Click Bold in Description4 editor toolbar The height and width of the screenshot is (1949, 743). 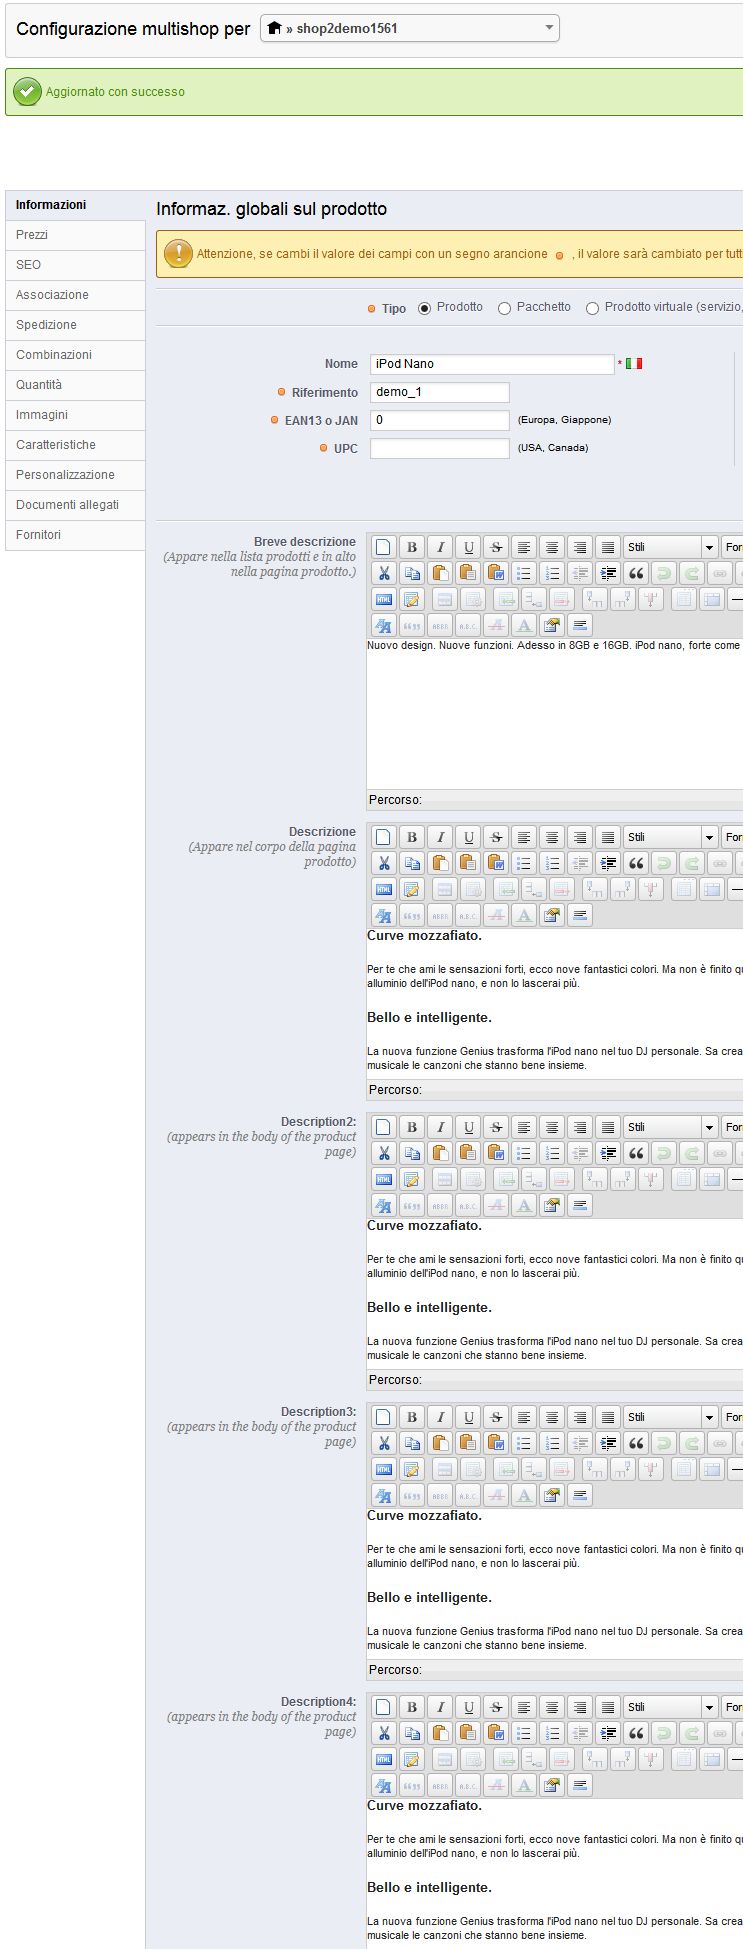click(x=411, y=1707)
